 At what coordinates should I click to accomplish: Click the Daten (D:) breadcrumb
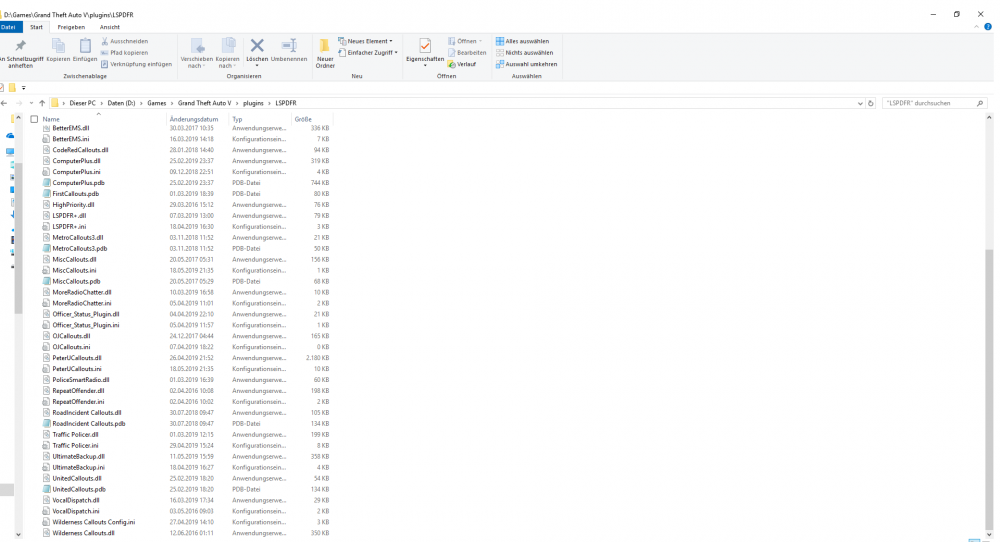tap(121, 103)
